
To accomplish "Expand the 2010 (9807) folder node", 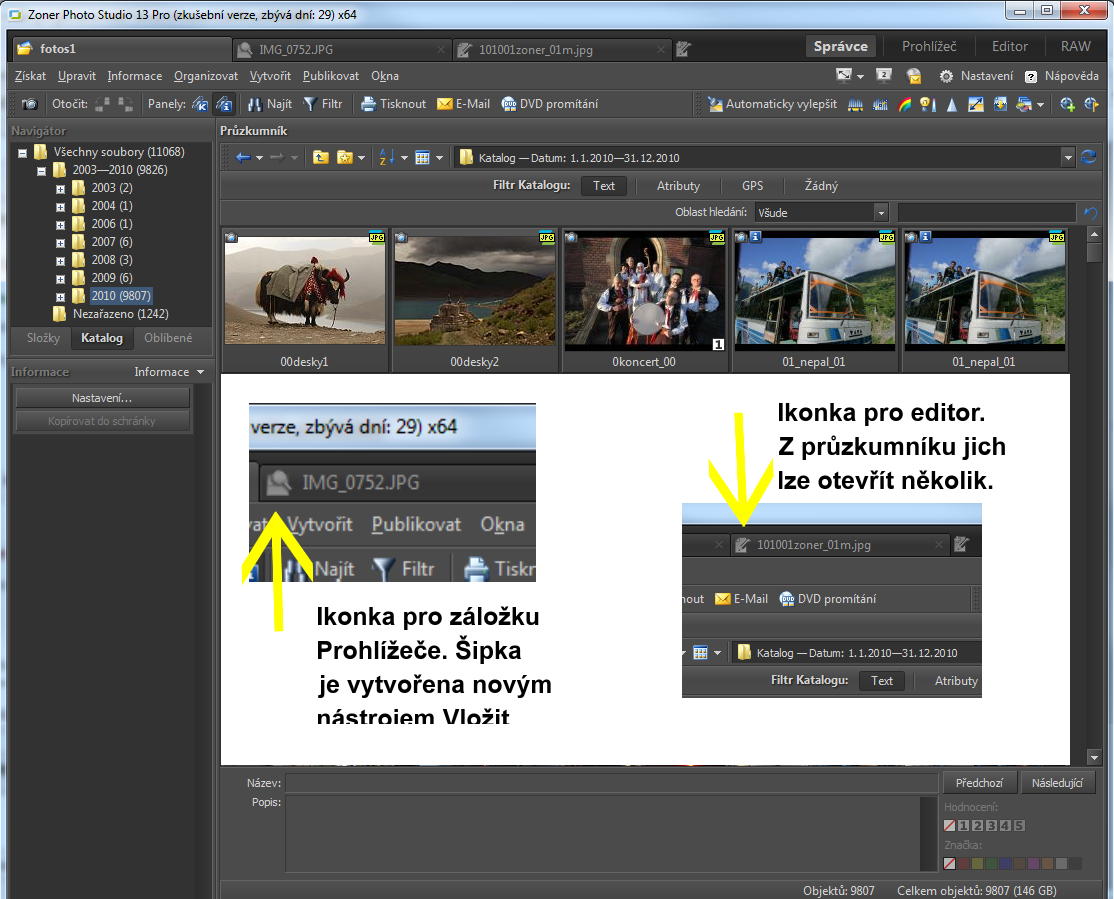I will 60,296.
